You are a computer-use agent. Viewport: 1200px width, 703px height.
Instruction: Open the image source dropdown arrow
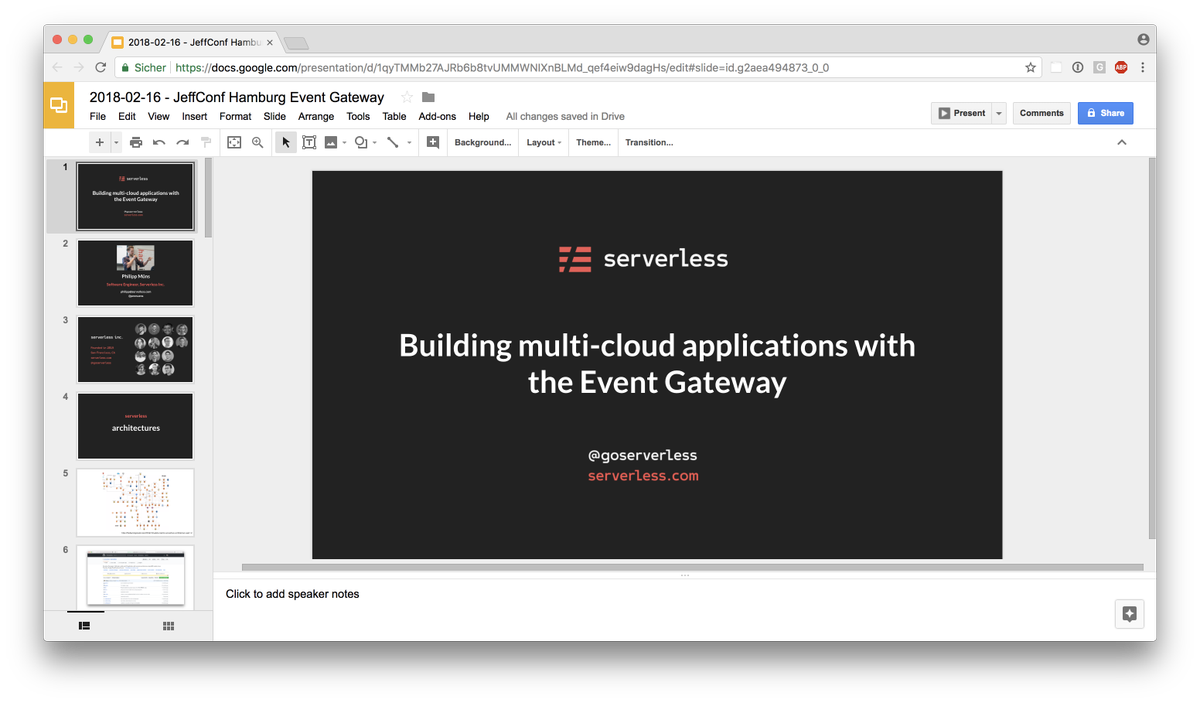[344, 143]
